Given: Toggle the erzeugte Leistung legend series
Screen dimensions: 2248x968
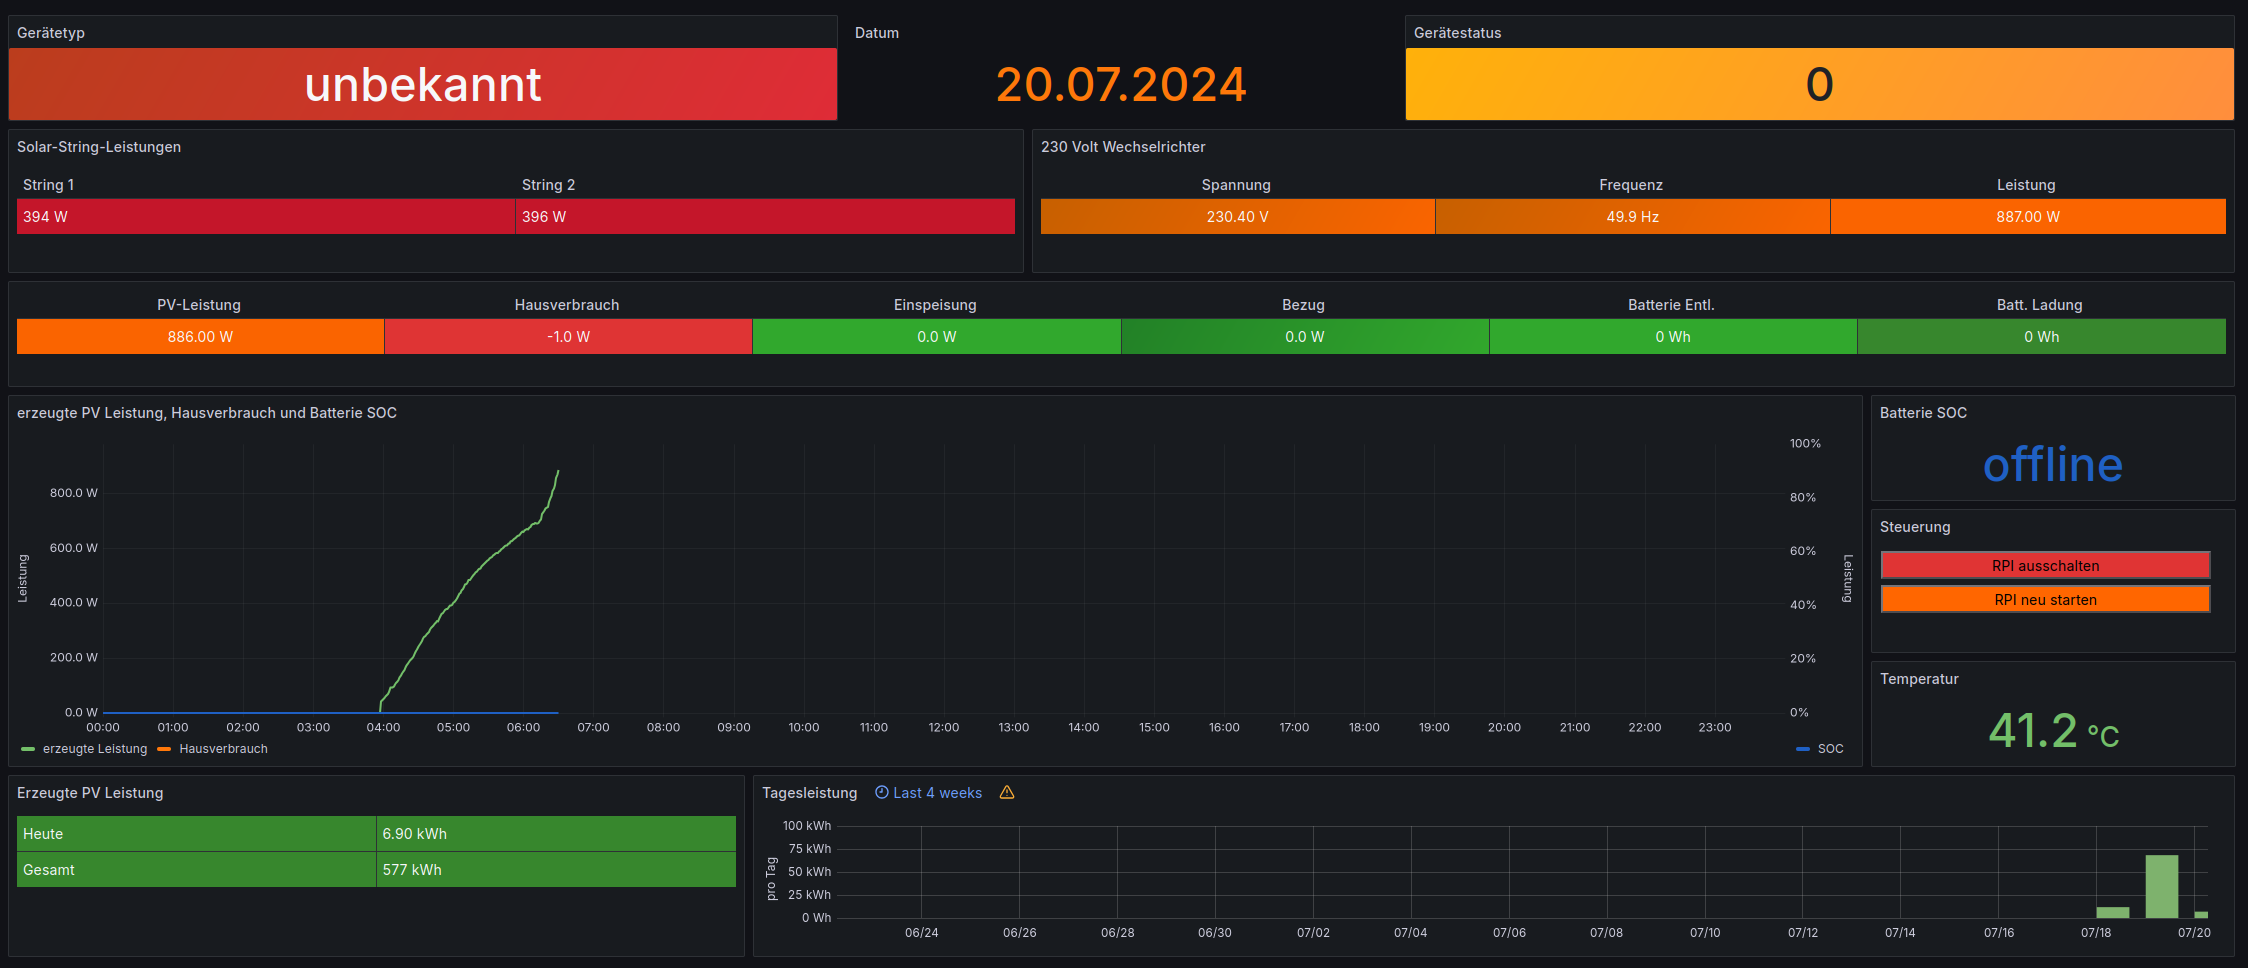Looking at the screenshot, I should pyautogui.click(x=94, y=749).
